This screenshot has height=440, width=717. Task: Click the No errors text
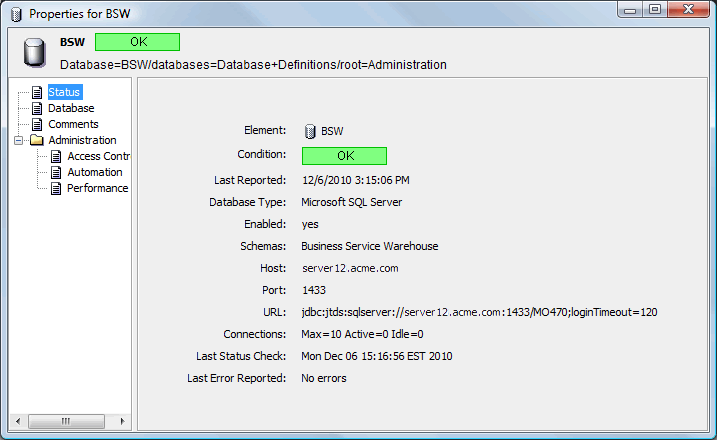(324, 378)
